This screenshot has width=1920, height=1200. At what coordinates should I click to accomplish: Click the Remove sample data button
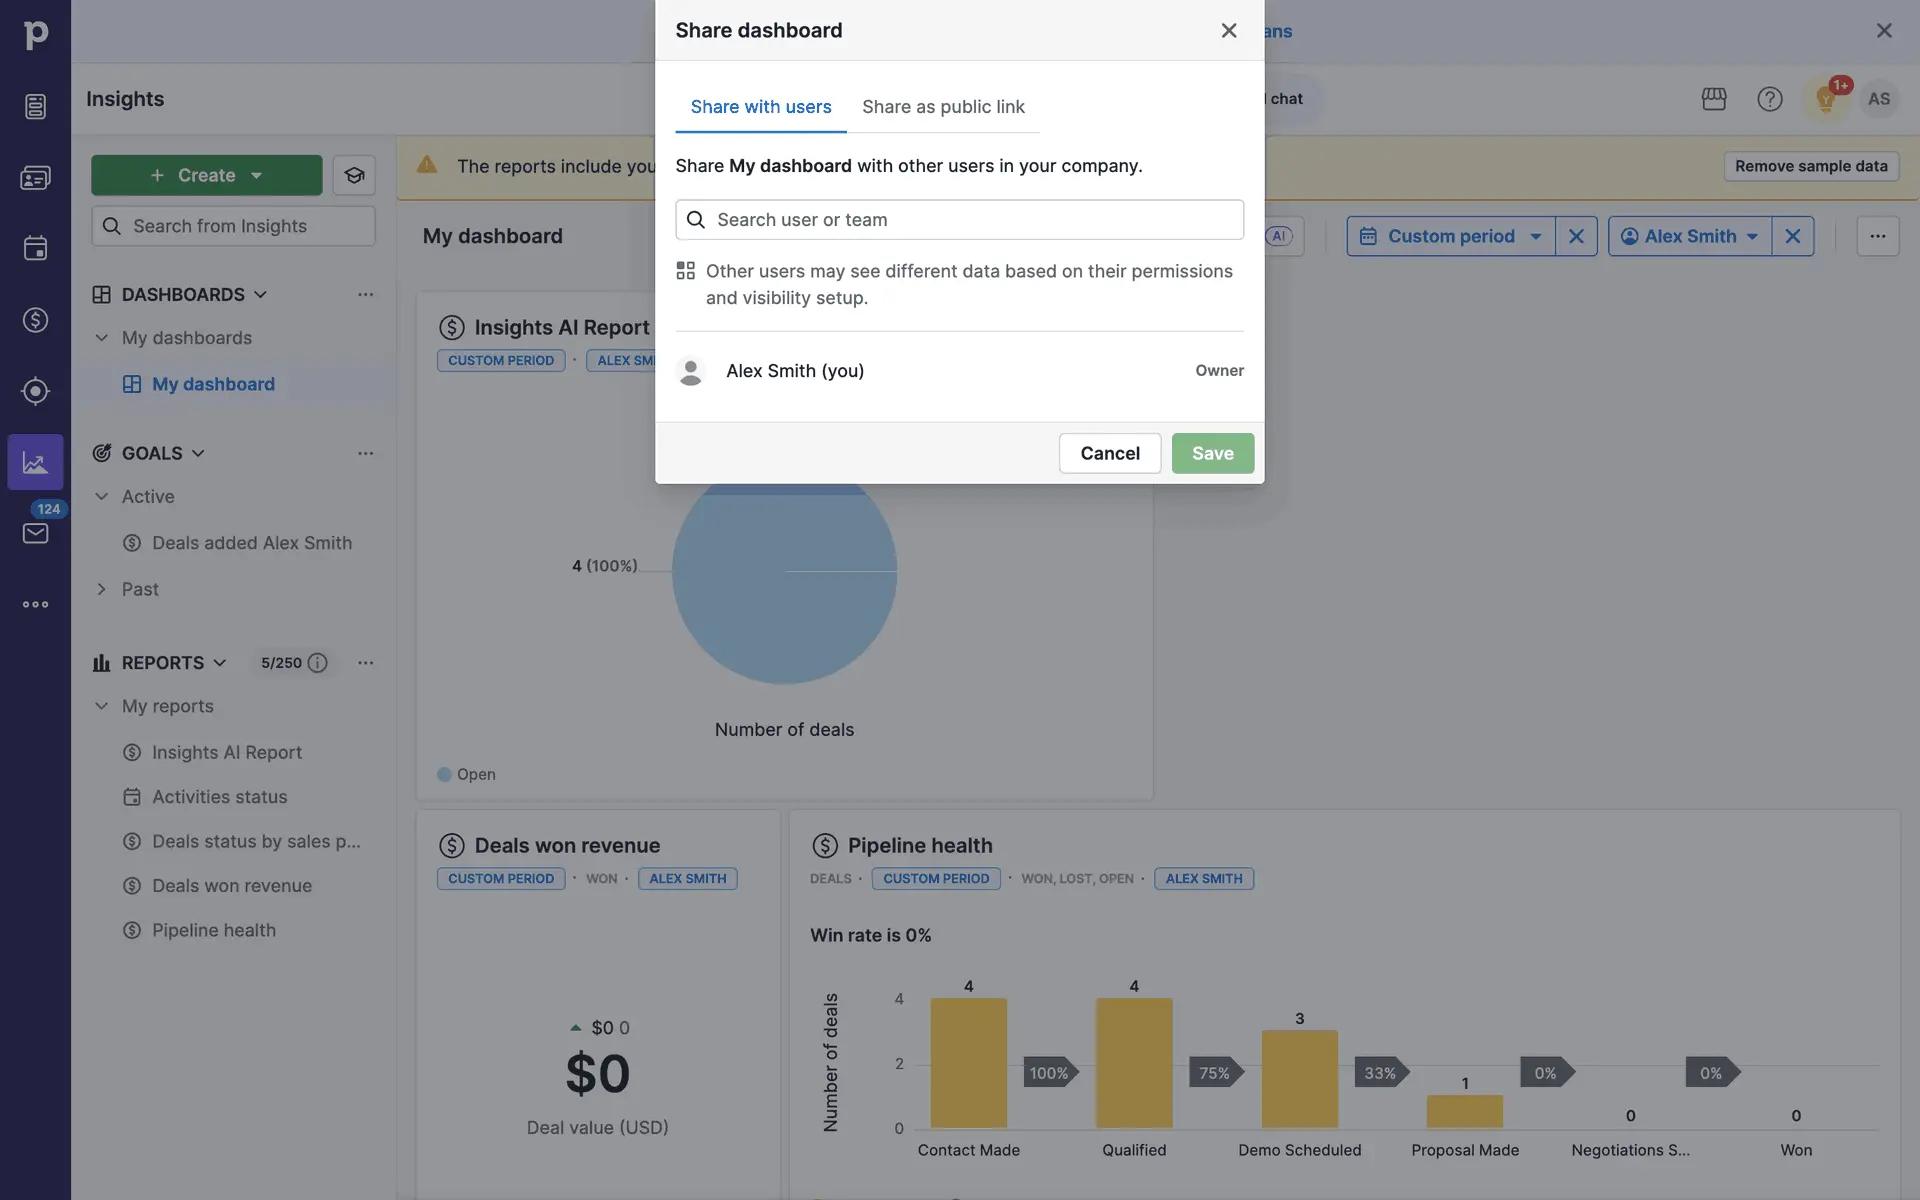click(1811, 166)
